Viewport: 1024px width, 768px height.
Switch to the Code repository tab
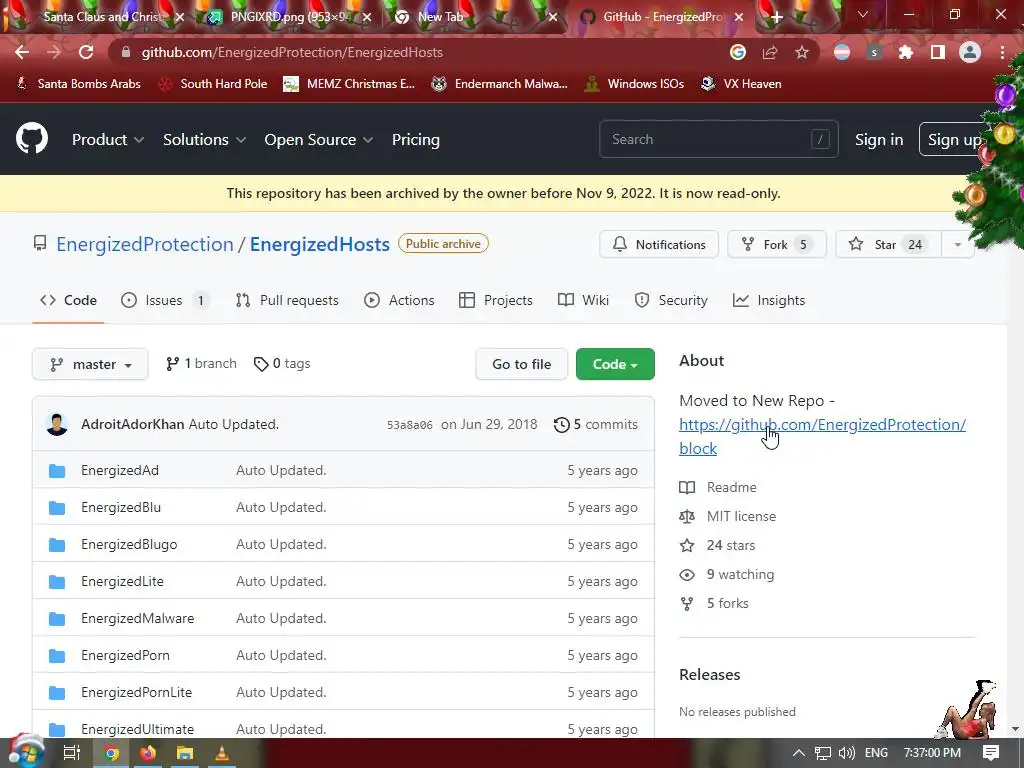pos(69,300)
